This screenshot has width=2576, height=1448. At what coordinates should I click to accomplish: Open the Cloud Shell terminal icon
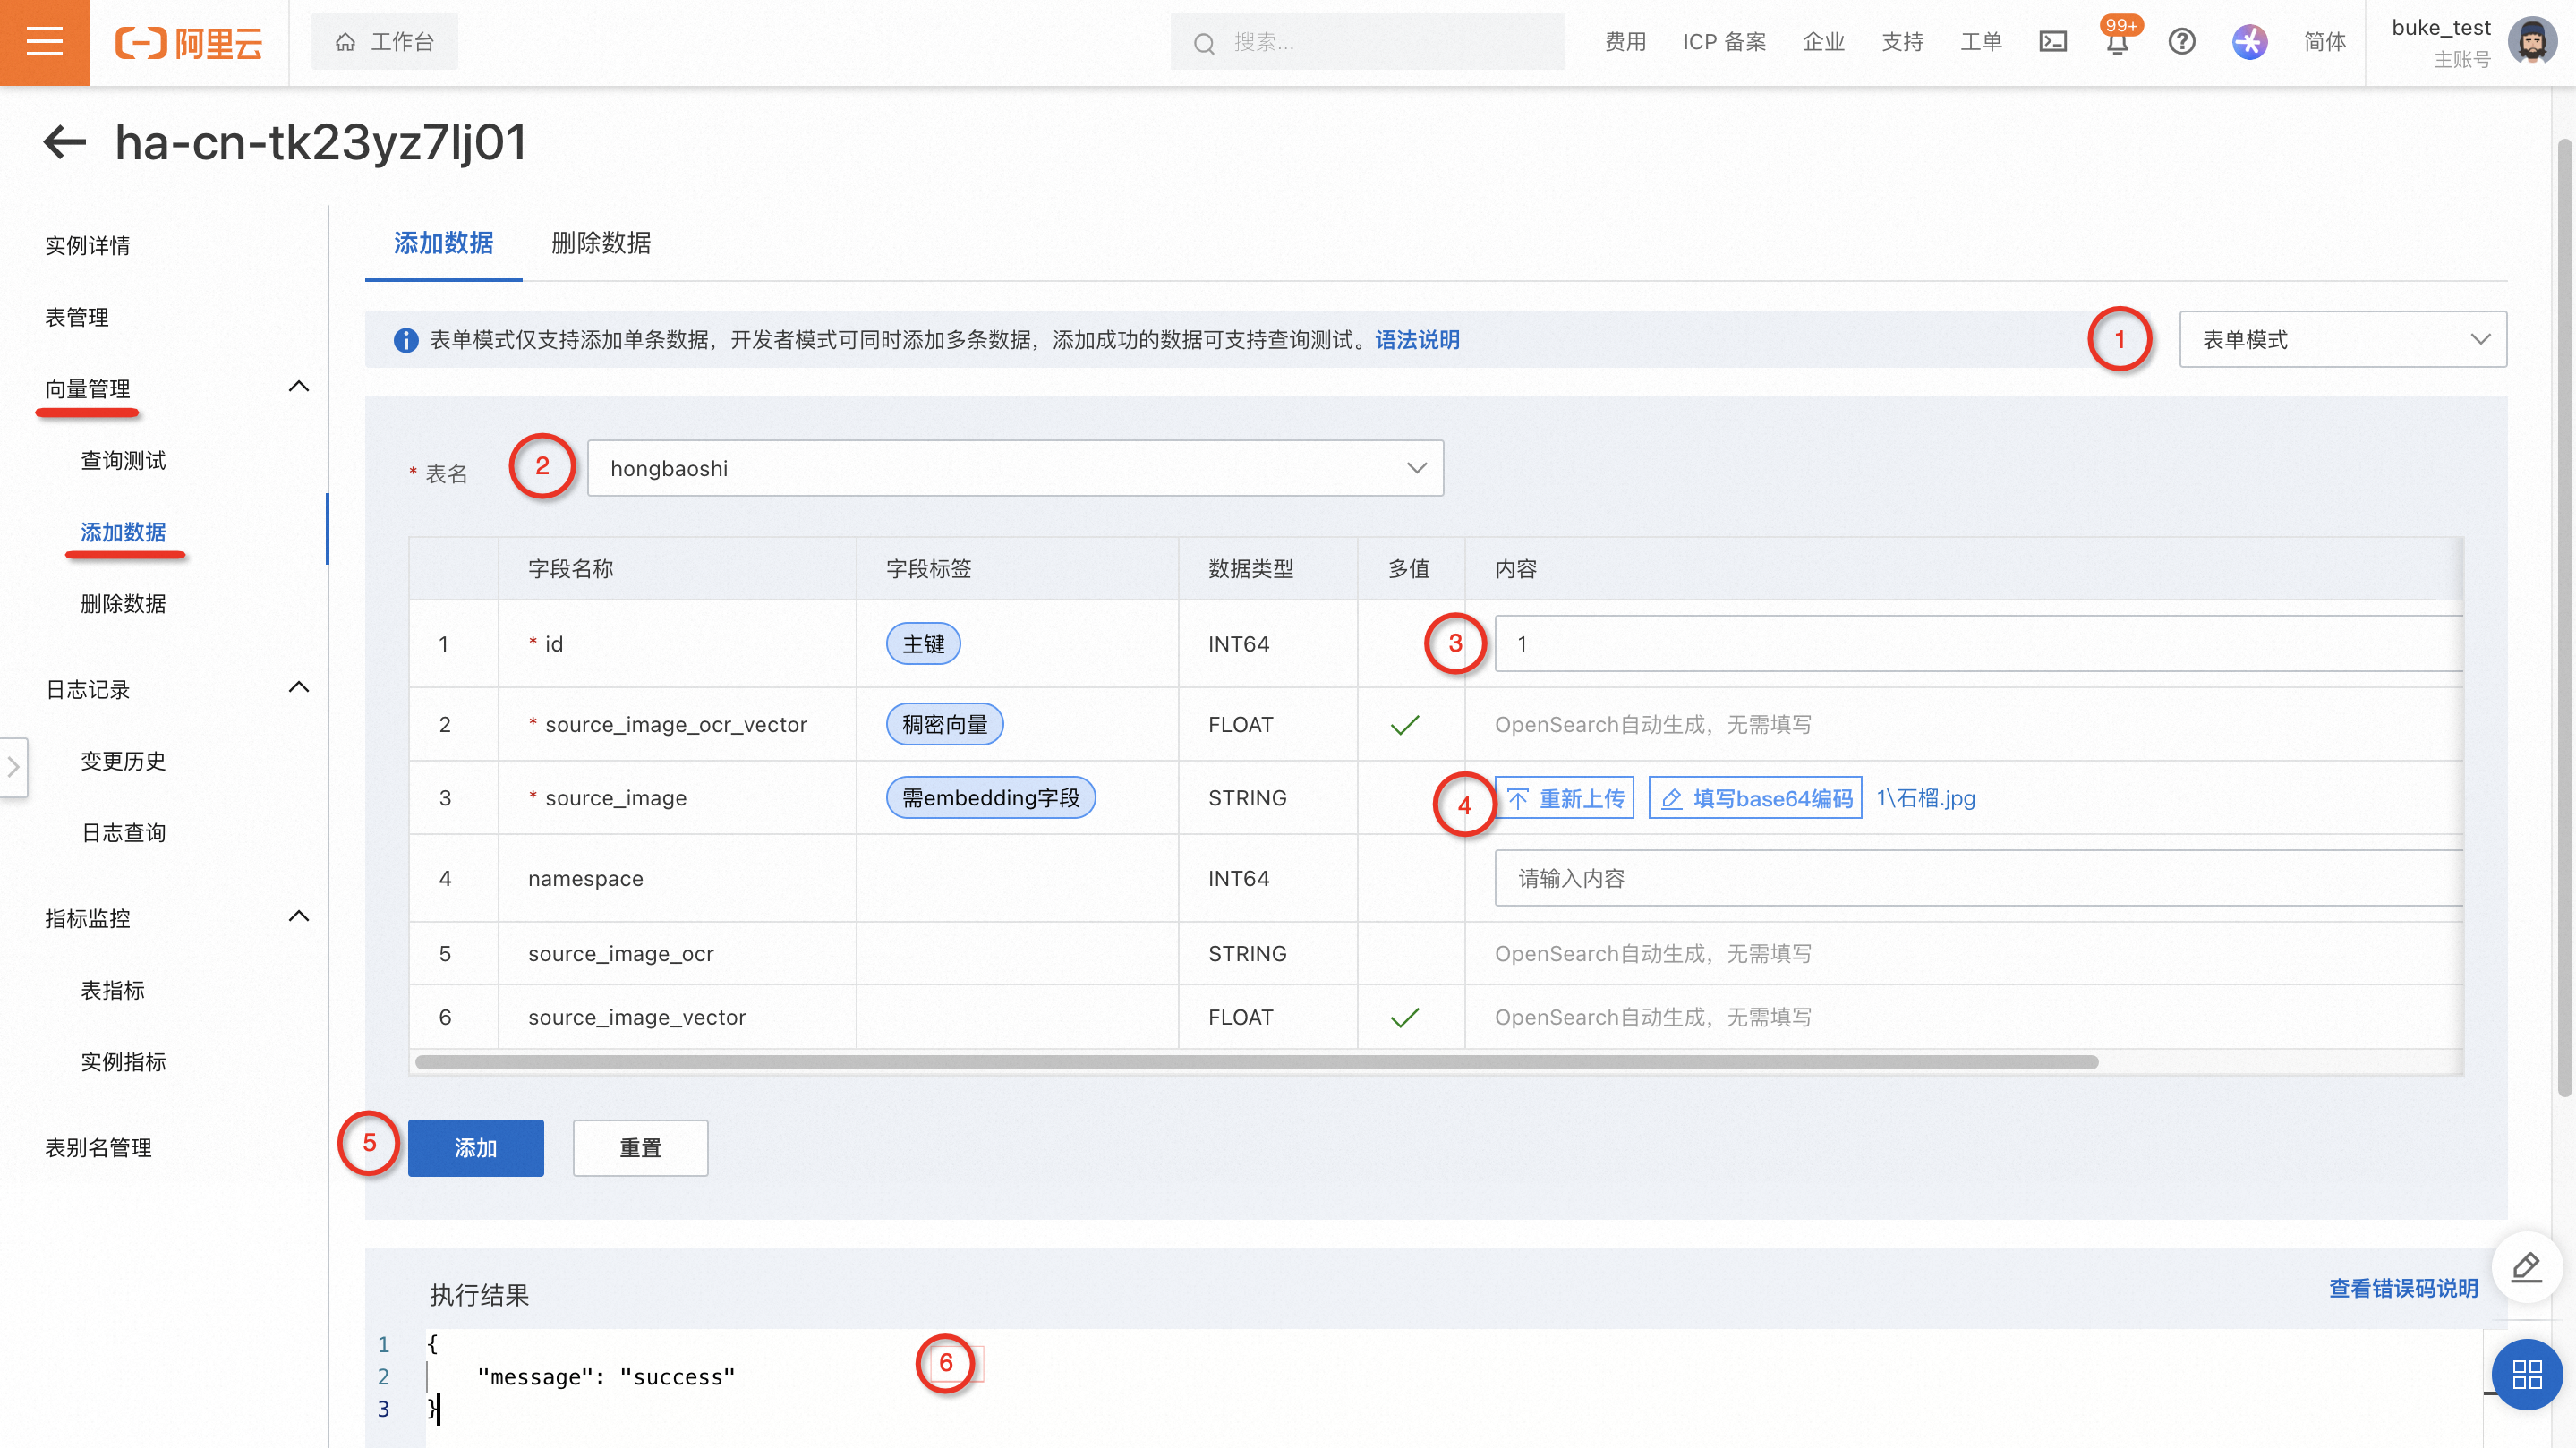pos(2052,42)
